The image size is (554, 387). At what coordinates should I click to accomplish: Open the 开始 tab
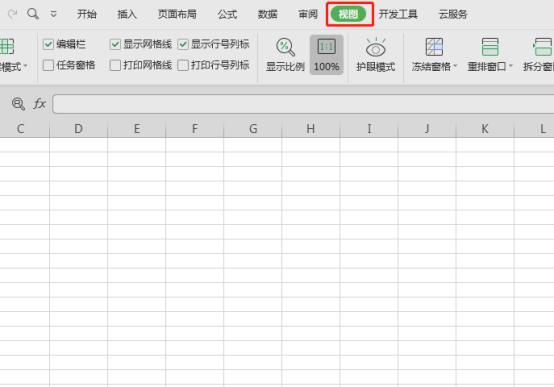[87, 14]
